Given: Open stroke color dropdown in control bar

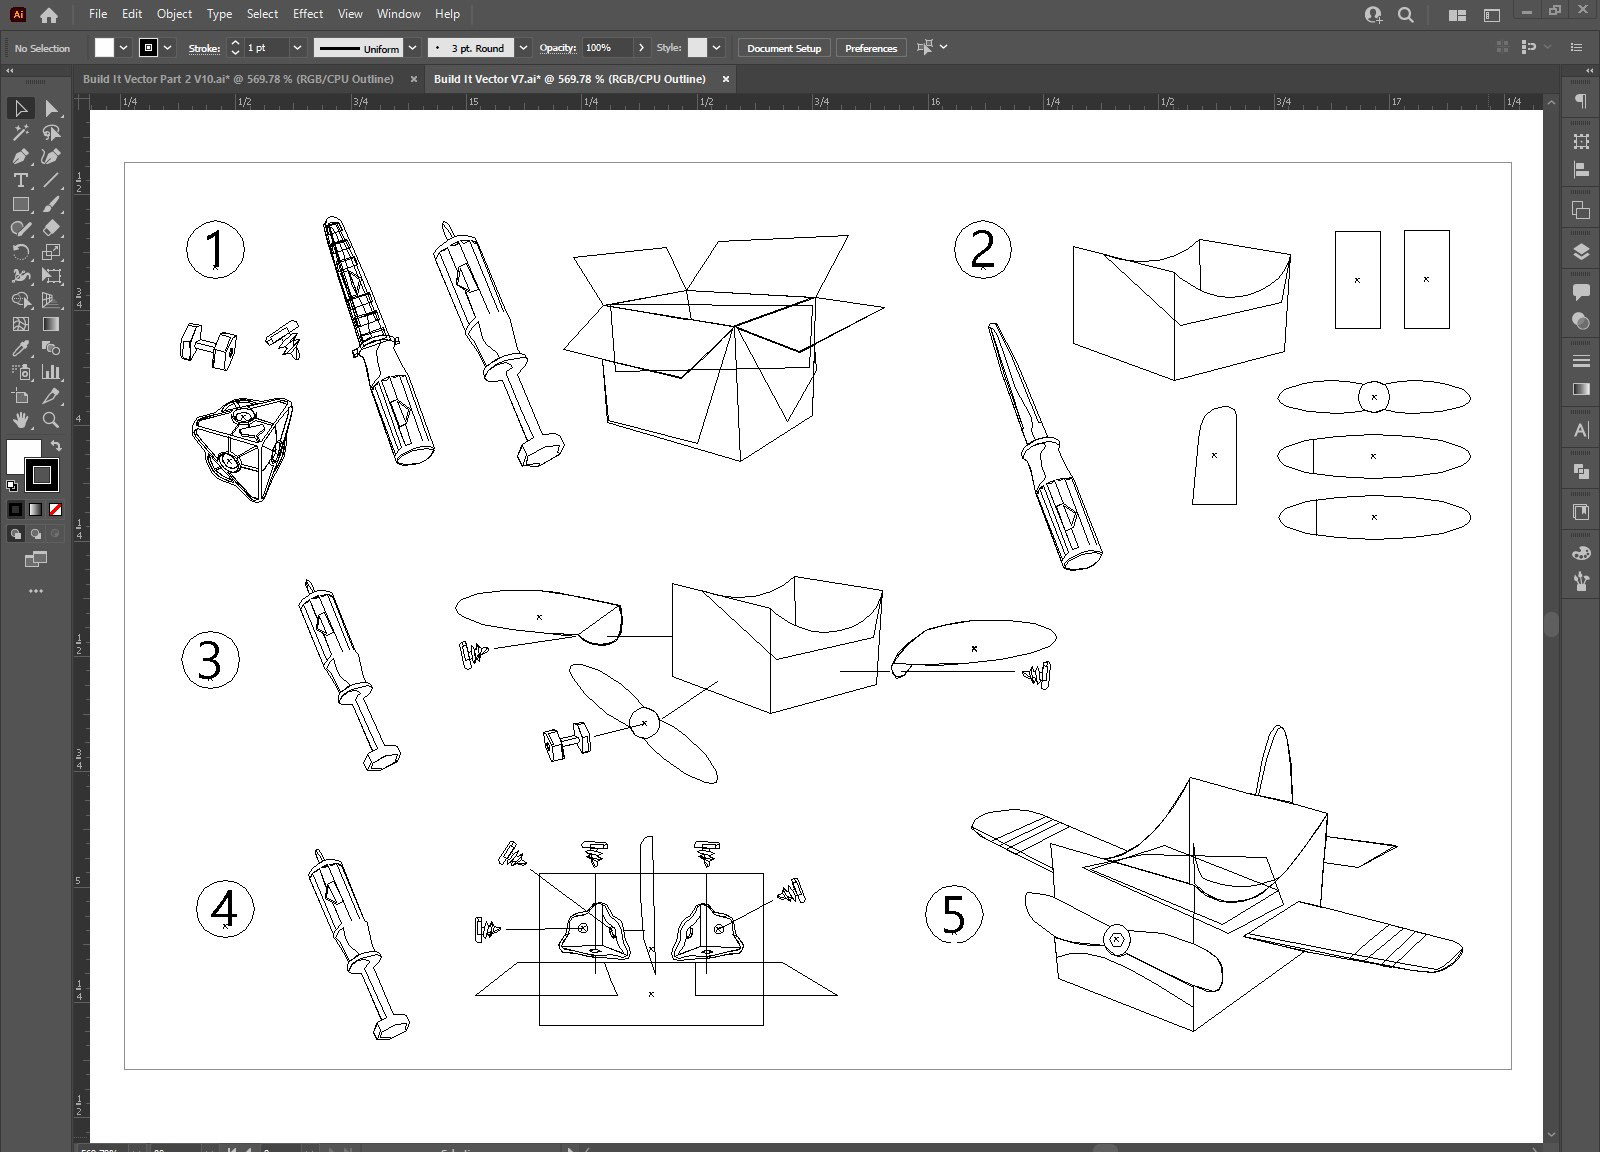Looking at the screenshot, I should point(168,48).
